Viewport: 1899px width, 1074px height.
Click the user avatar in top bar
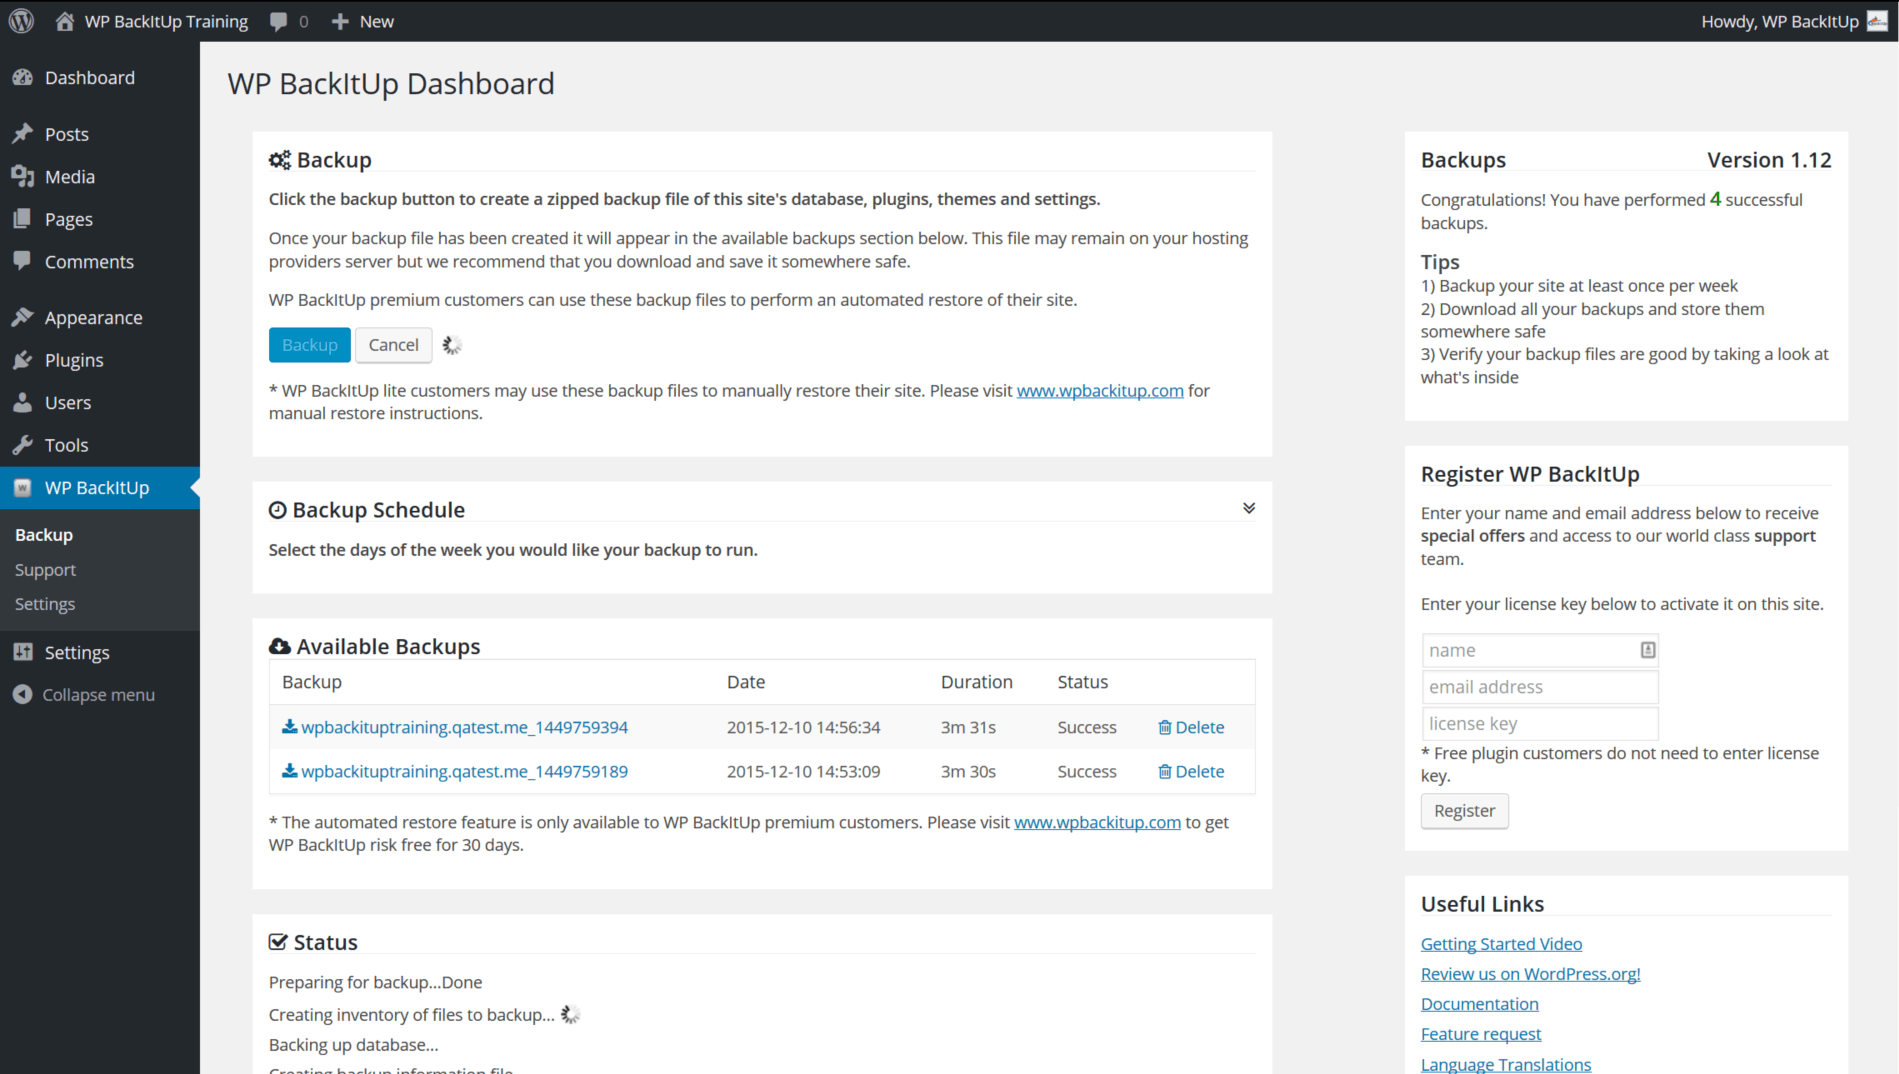(x=1877, y=21)
